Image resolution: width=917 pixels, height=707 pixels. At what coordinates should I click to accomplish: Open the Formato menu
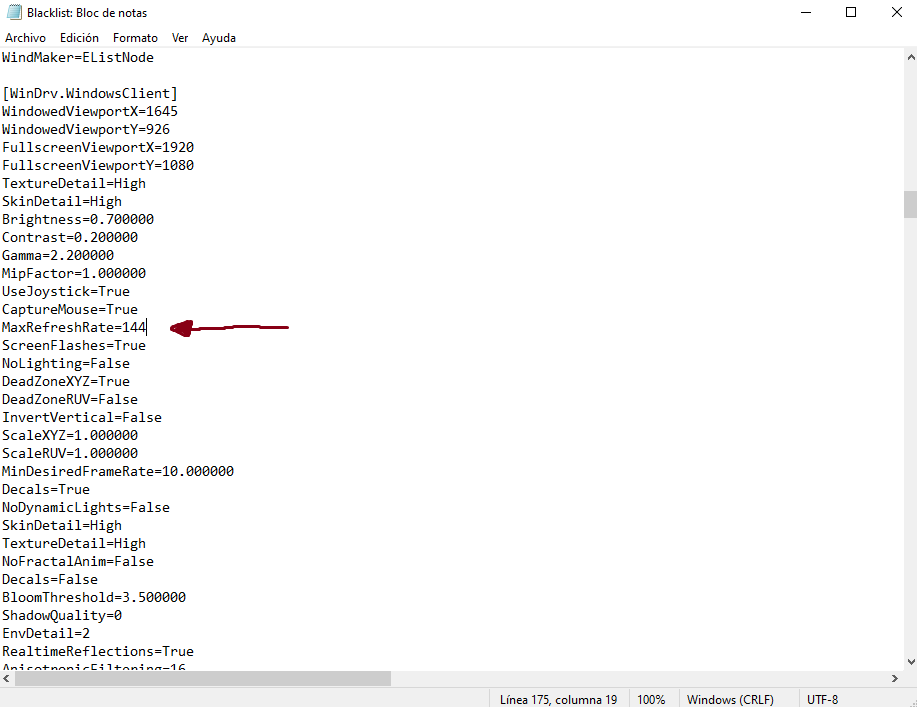(x=135, y=38)
